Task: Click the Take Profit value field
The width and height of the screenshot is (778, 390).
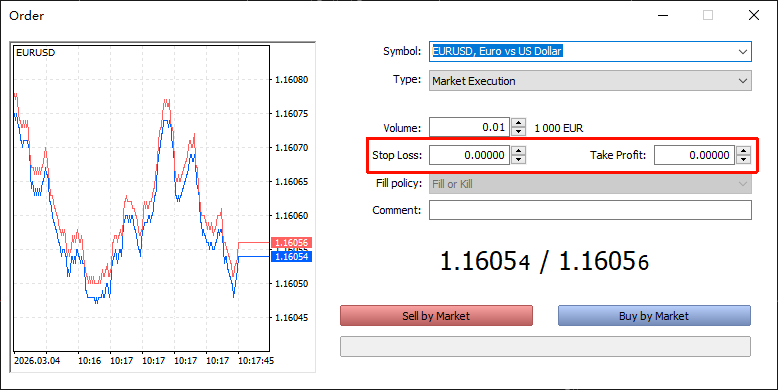Action: [694, 155]
